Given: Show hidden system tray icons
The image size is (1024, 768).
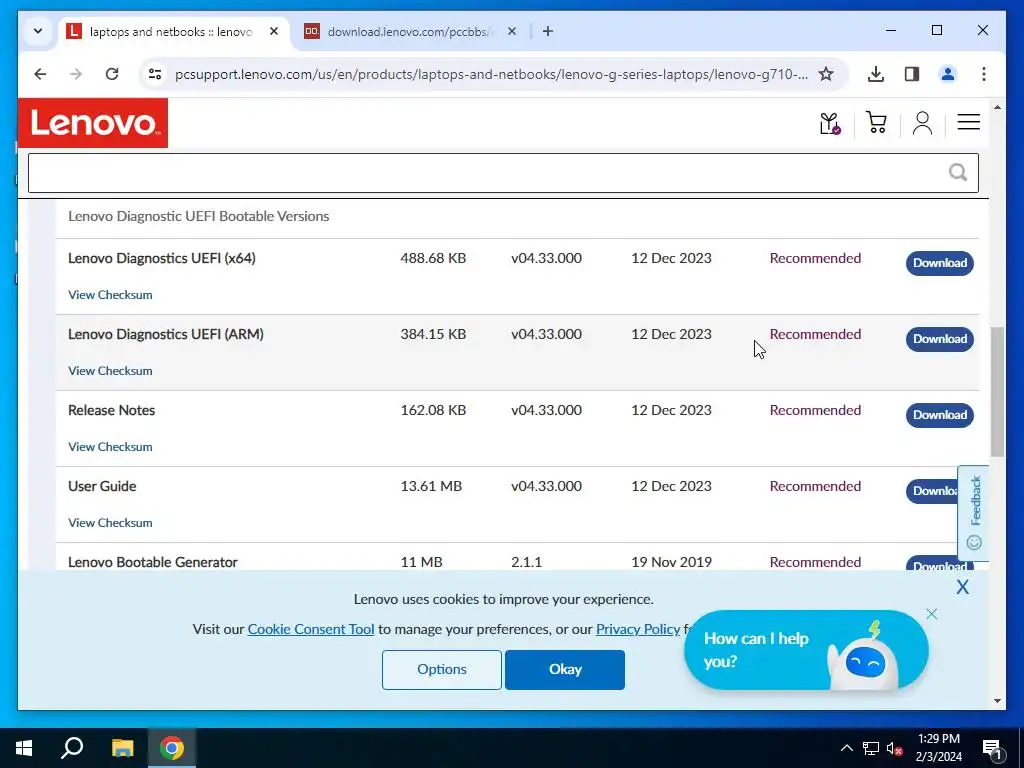Looking at the screenshot, I should tap(846, 748).
